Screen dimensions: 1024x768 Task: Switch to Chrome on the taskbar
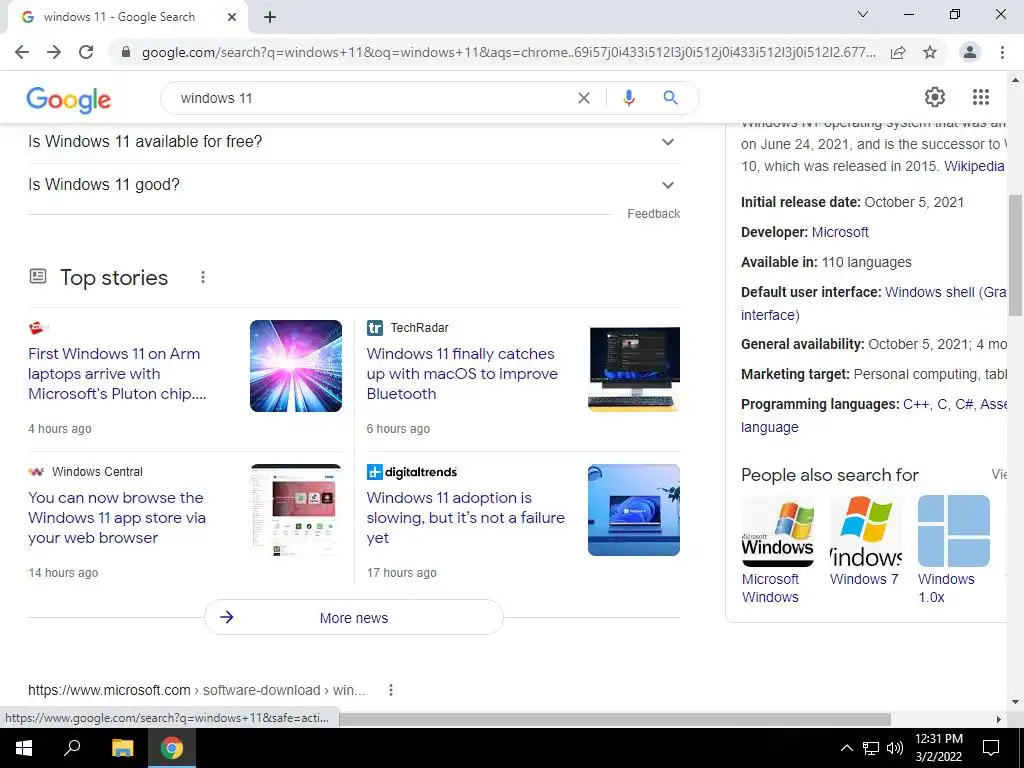click(x=172, y=748)
